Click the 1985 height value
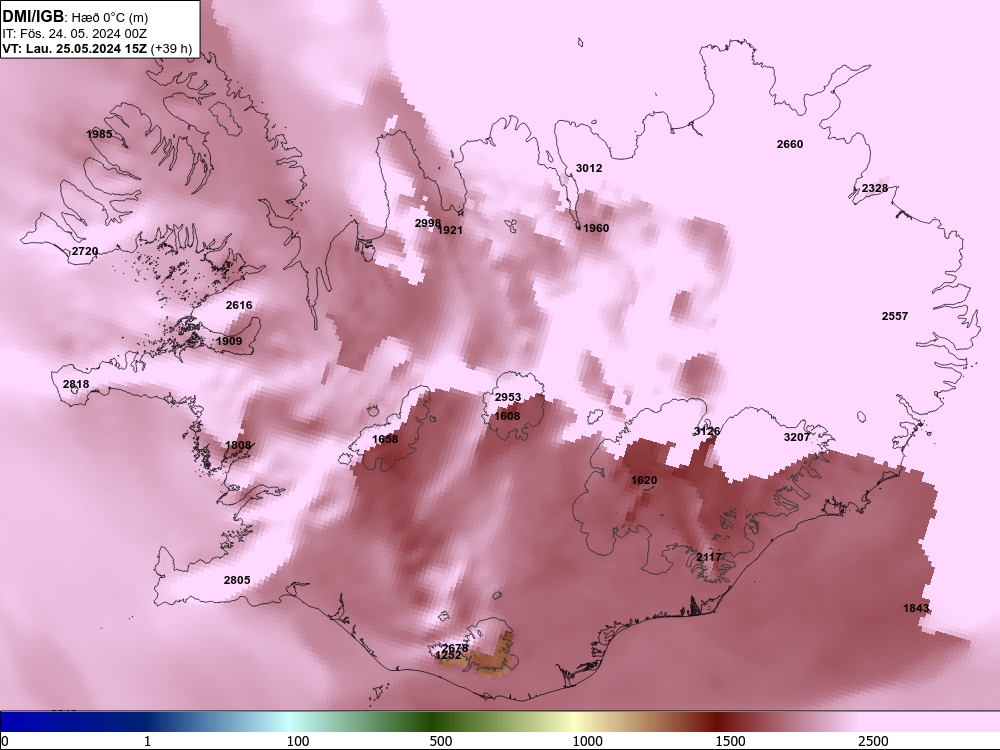Screen dimensions: 1000x750 (99, 134)
